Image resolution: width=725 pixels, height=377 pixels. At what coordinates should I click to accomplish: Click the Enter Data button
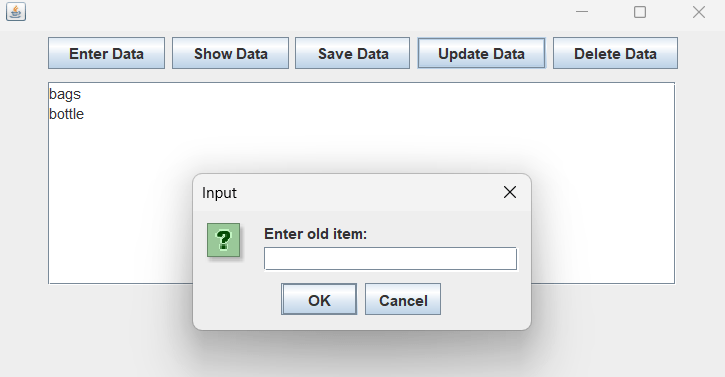(x=106, y=53)
